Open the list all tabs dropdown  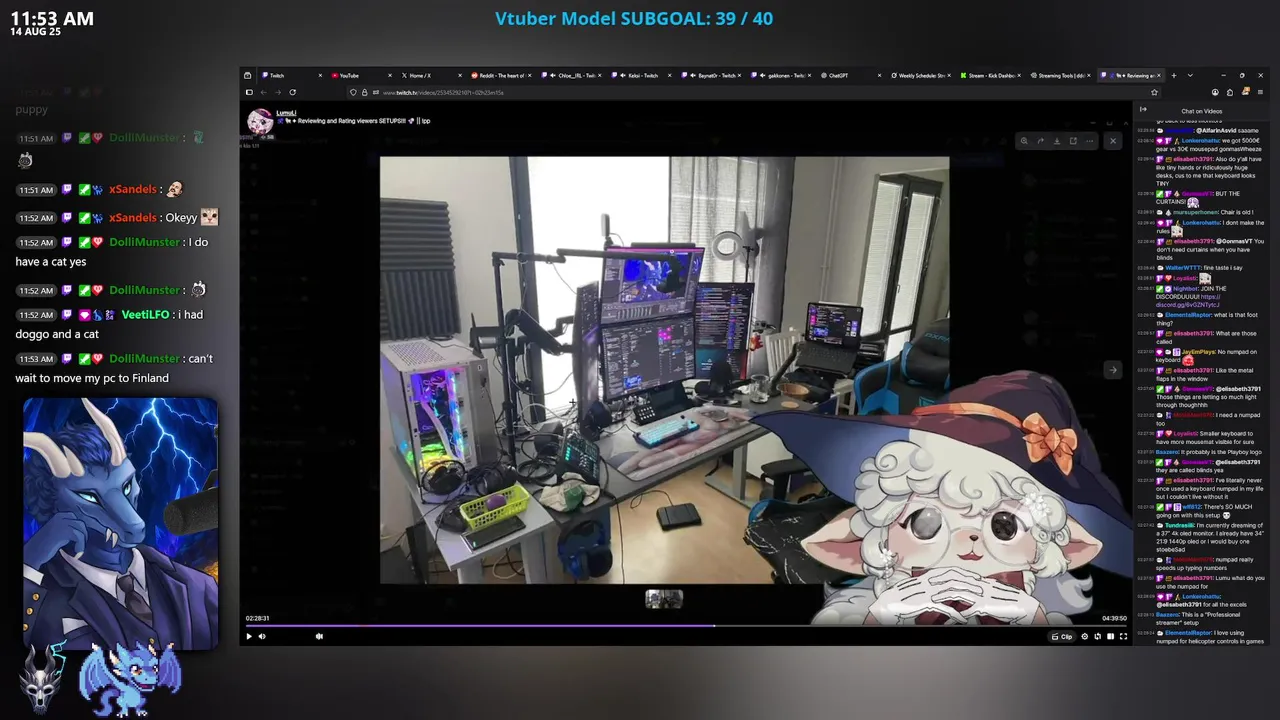pyautogui.click(x=1189, y=75)
